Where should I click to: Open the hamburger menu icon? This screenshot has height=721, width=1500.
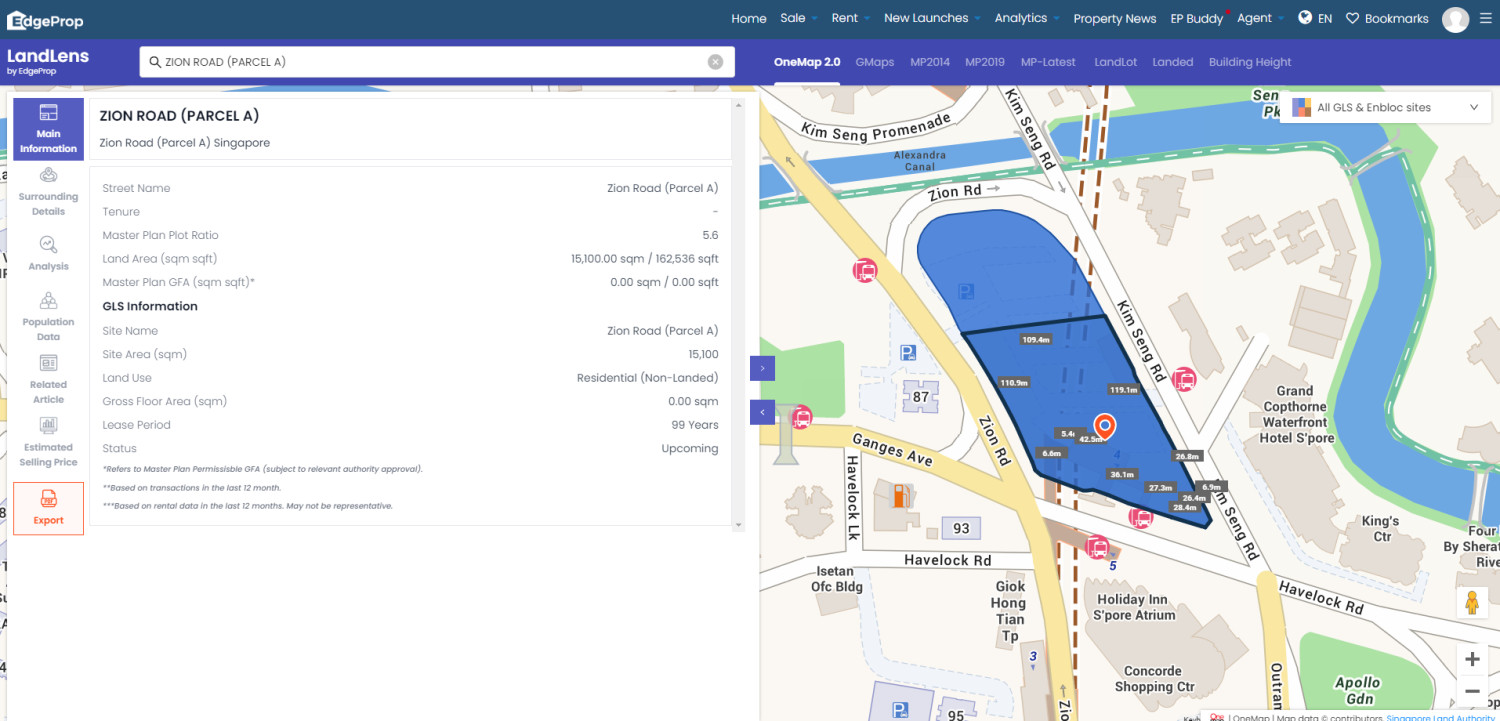point(1485,19)
